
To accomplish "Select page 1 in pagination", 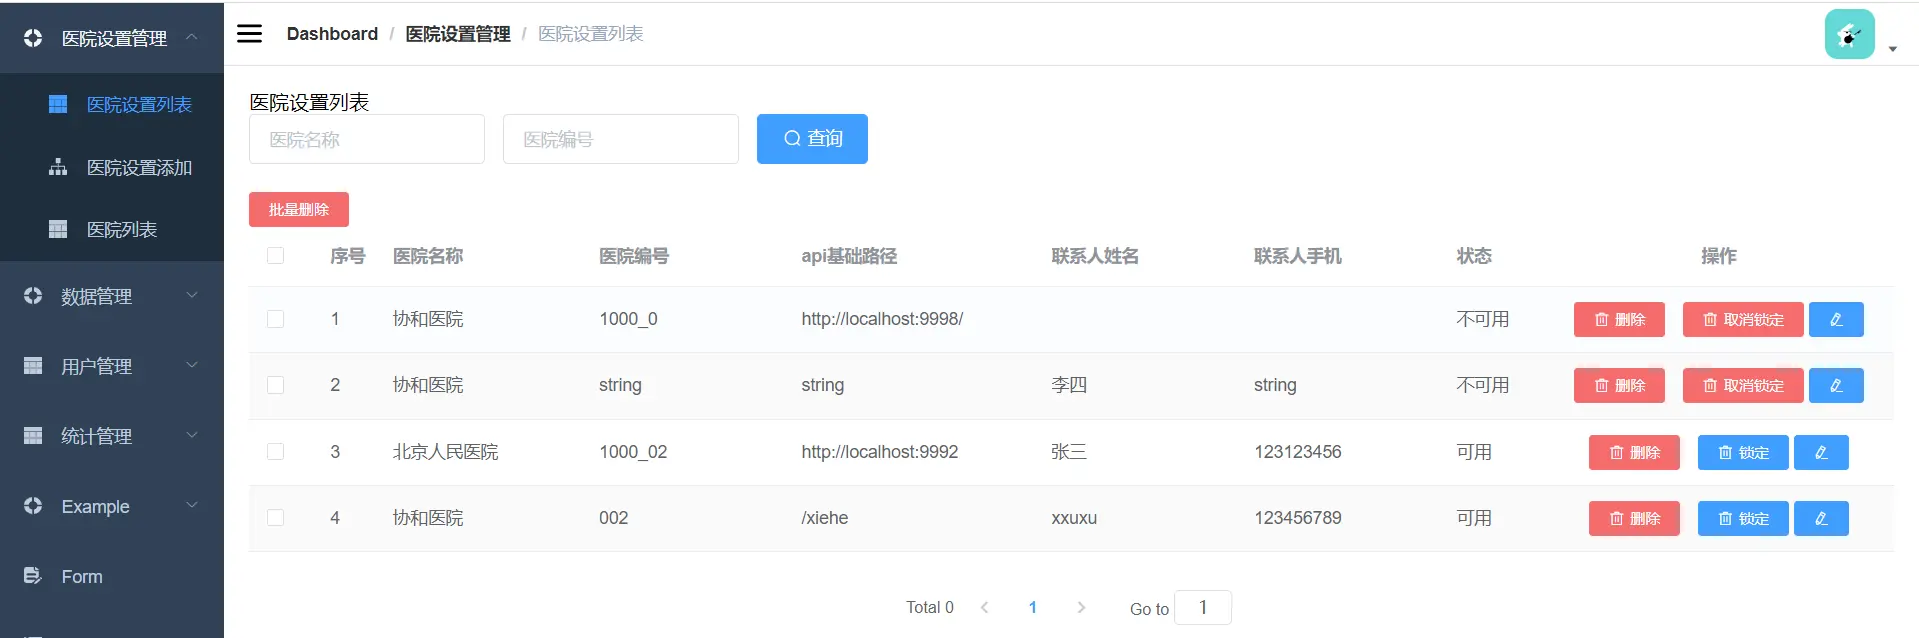I will click(x=1033, y=607).
